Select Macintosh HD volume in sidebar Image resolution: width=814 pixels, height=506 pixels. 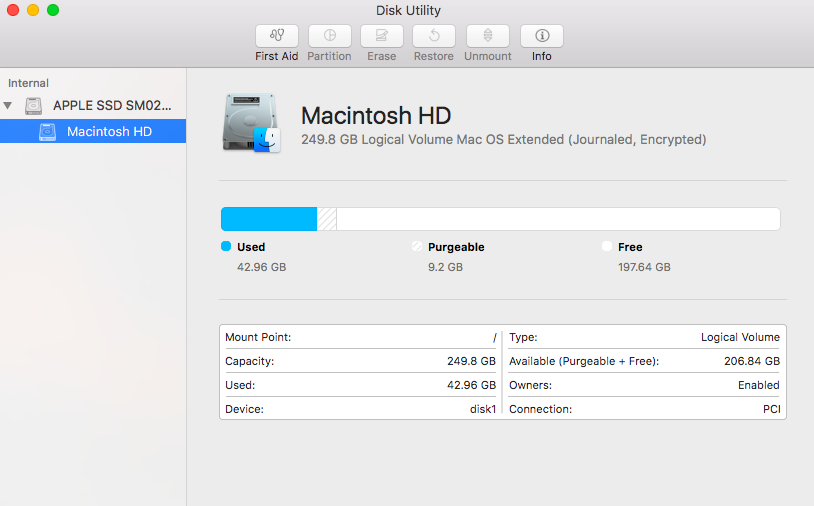[x=93, y=131]
